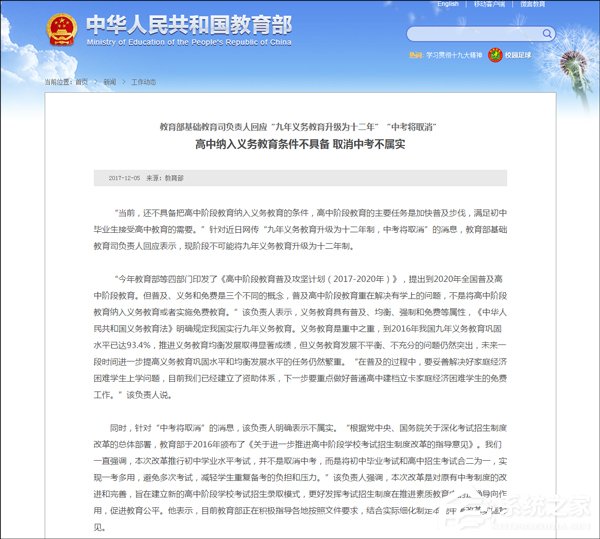Open 新闻 in breadcrumb
Screen dimensions: 600x539
(110, 82)
